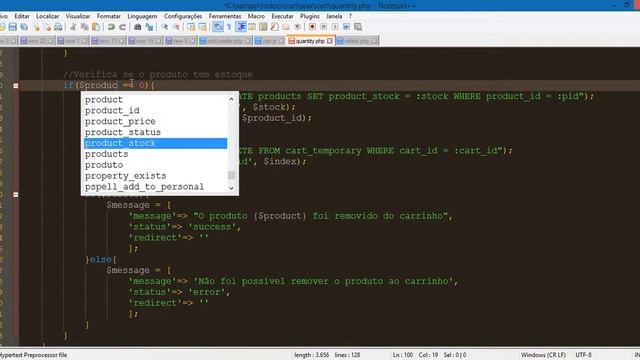The width and height of the screenshot is (640, 360).
Task: Start macro recording with red record icon
Action: click(x=312, y=27)
